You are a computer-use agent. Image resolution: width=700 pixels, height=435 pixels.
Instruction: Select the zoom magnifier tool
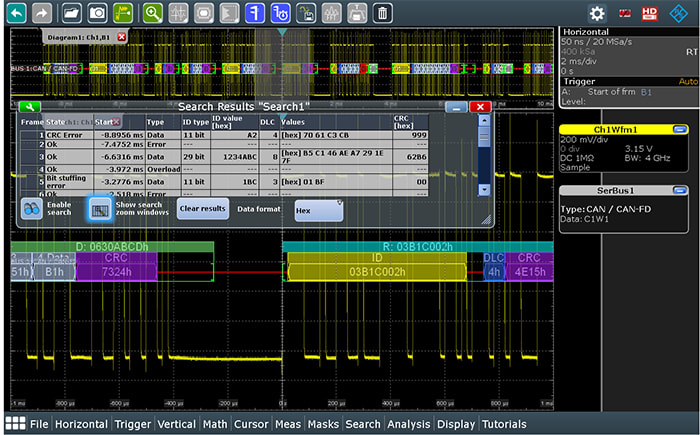tap(152, 13)
